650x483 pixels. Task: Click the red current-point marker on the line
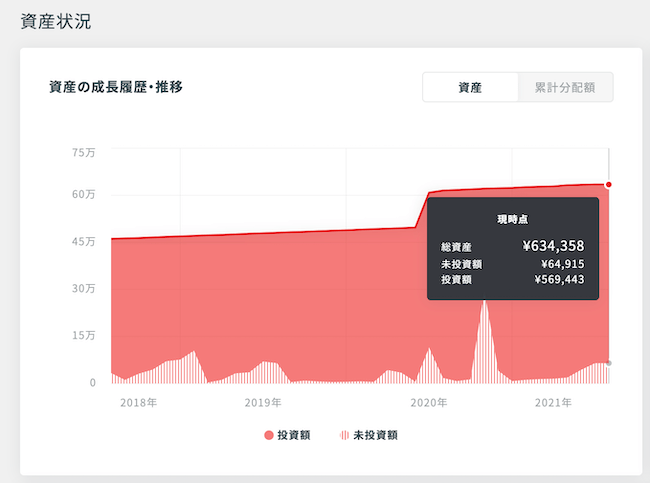pyautogui.click(x=608, y=184)
